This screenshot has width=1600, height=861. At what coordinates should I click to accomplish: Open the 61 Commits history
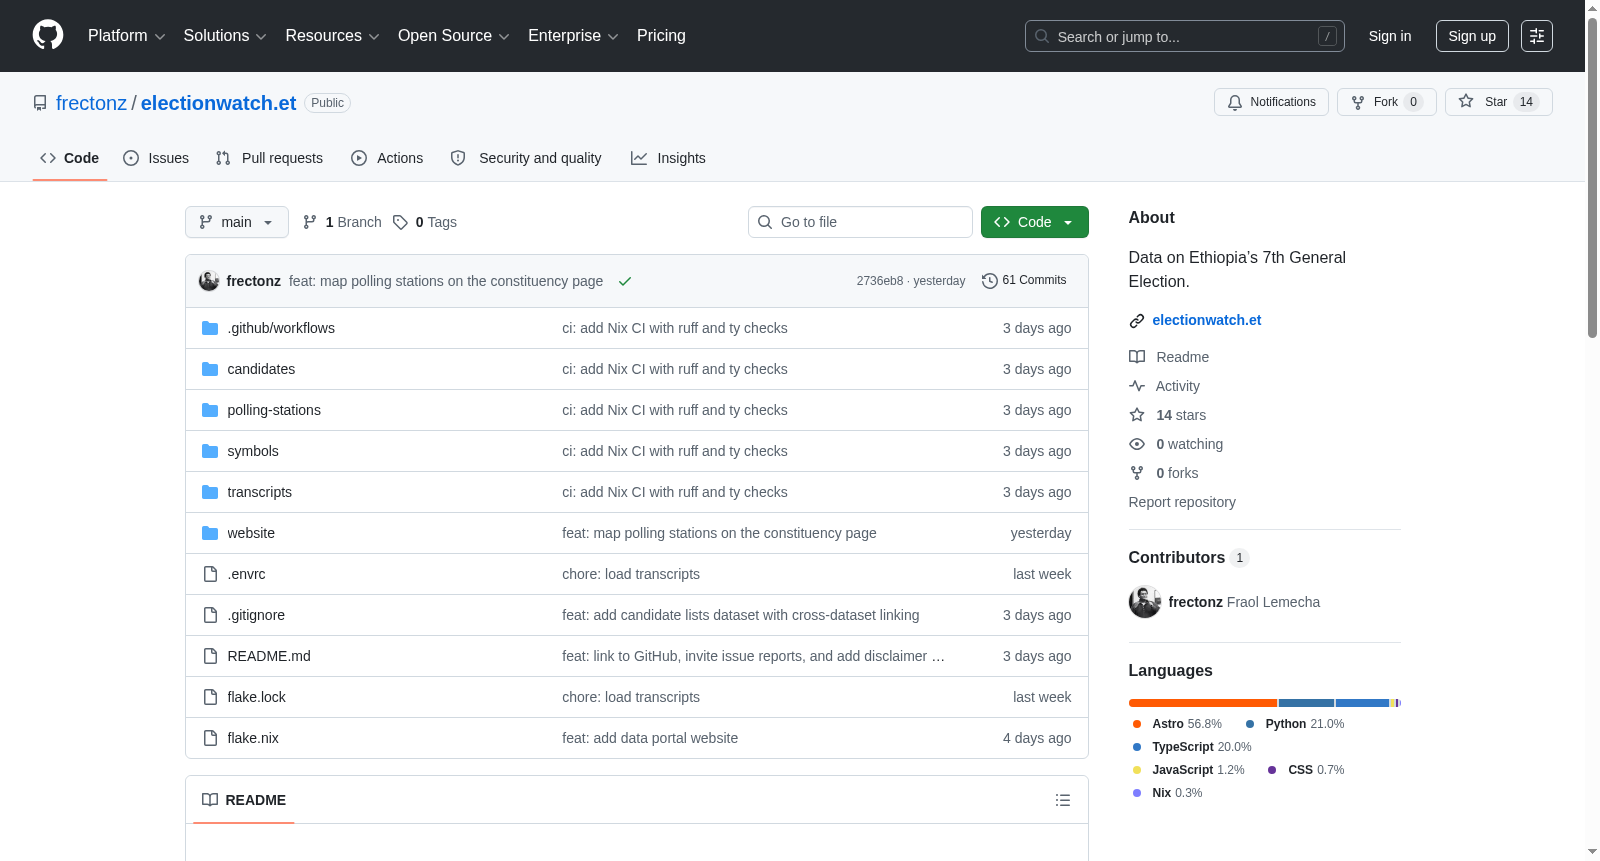(1024, 280)
